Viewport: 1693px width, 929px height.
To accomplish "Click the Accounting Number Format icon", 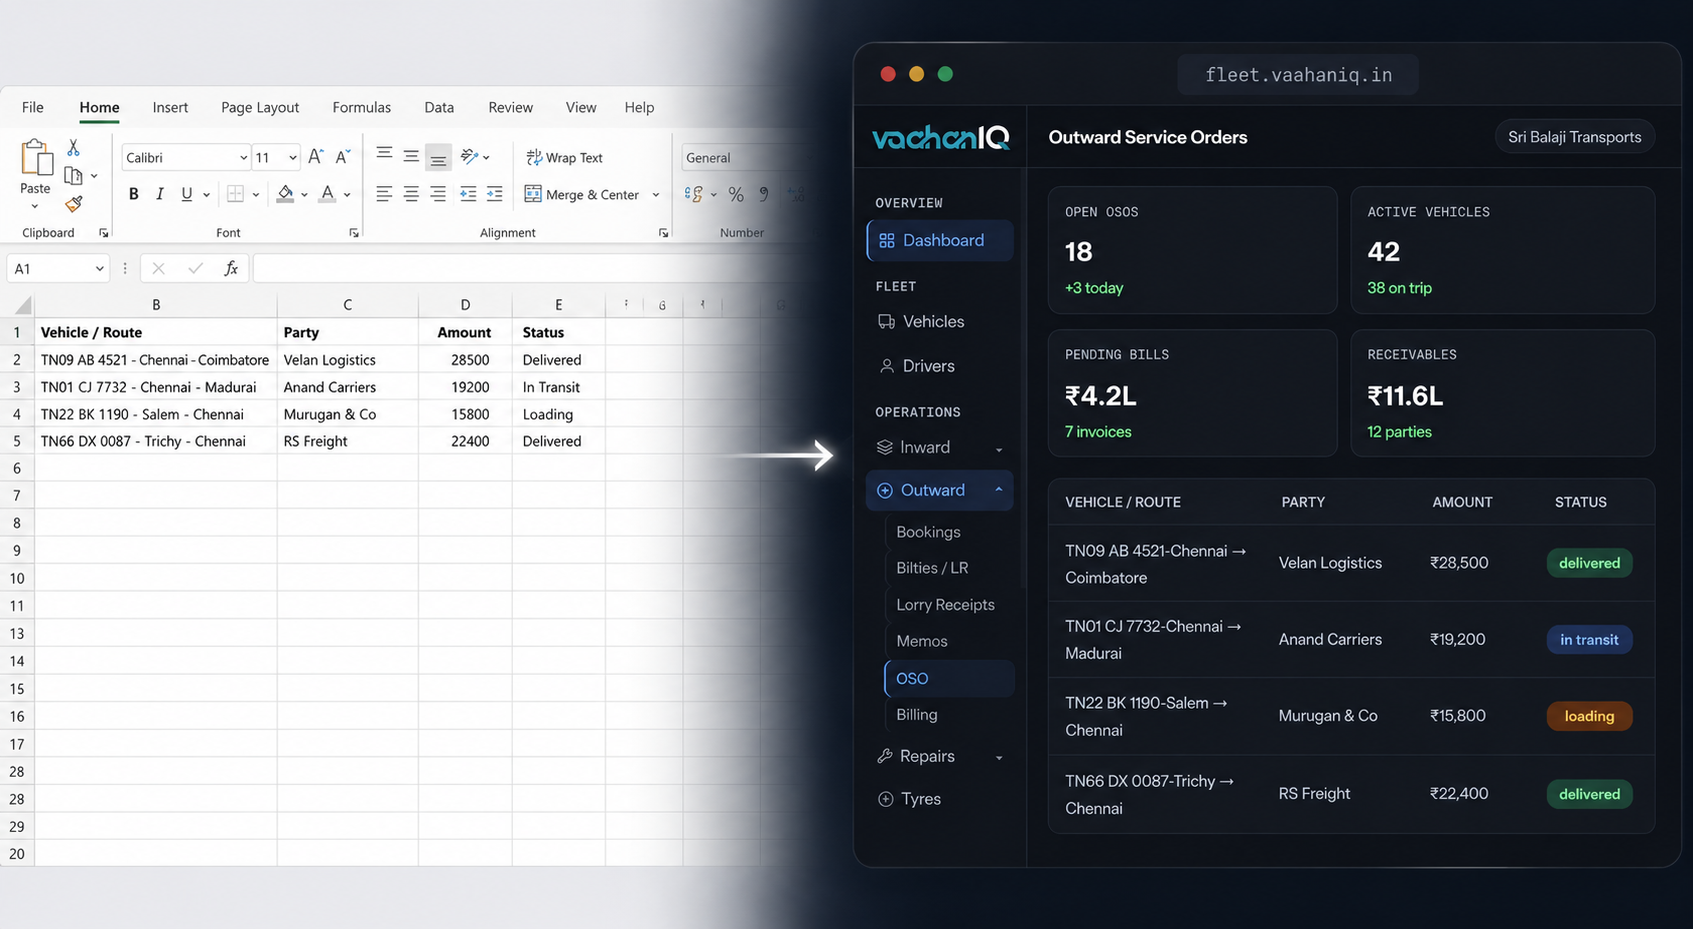I will pos(694,194).
